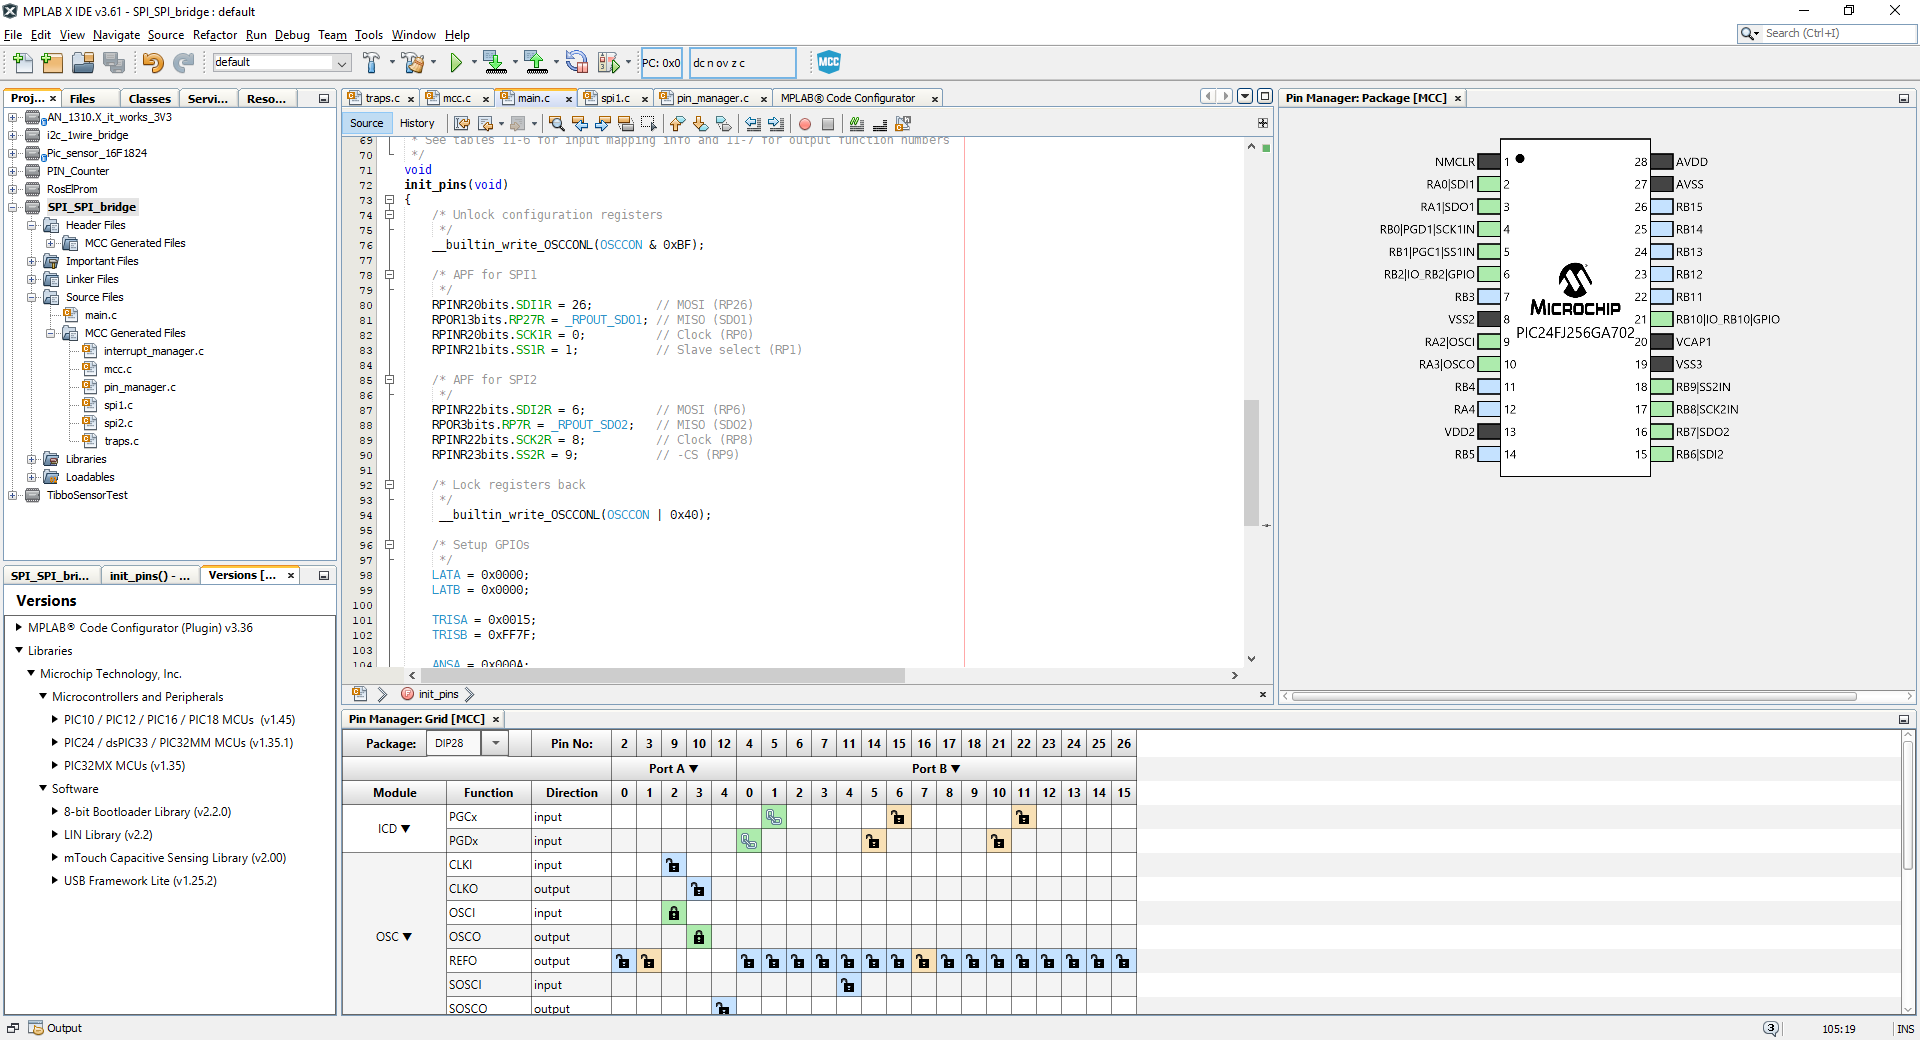Open the MCC Code Configurator icon
Screen dimensions: 1920x1040
(x=829, y=62)
